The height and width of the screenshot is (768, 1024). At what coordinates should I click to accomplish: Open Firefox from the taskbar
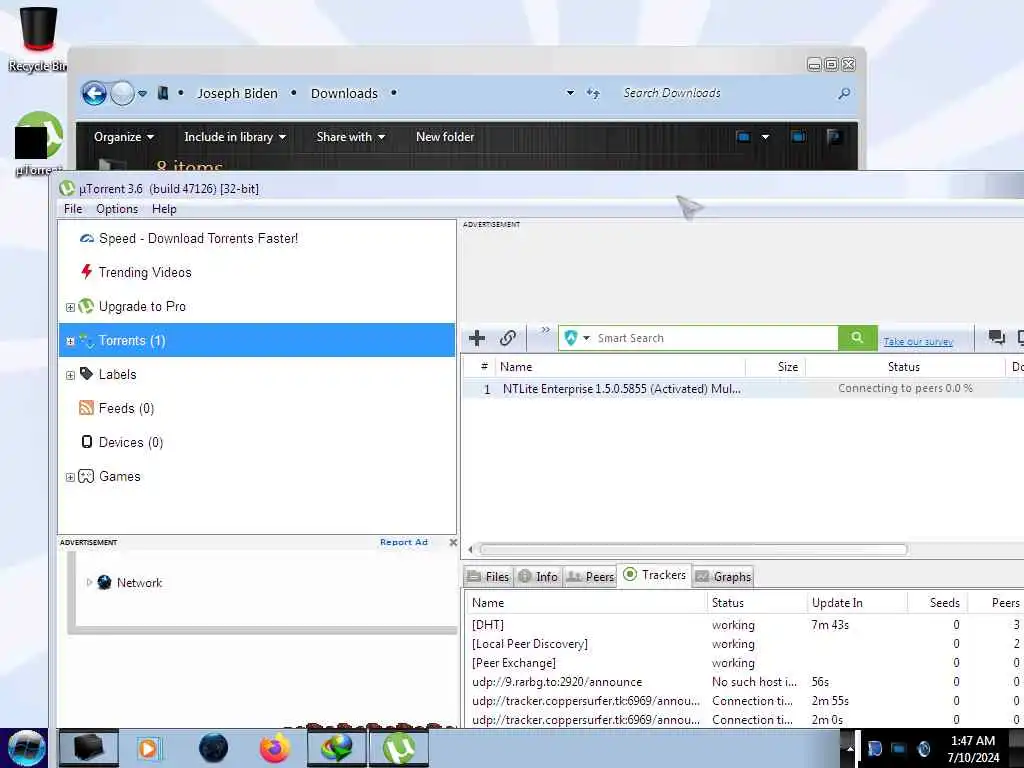click(274, 748)
